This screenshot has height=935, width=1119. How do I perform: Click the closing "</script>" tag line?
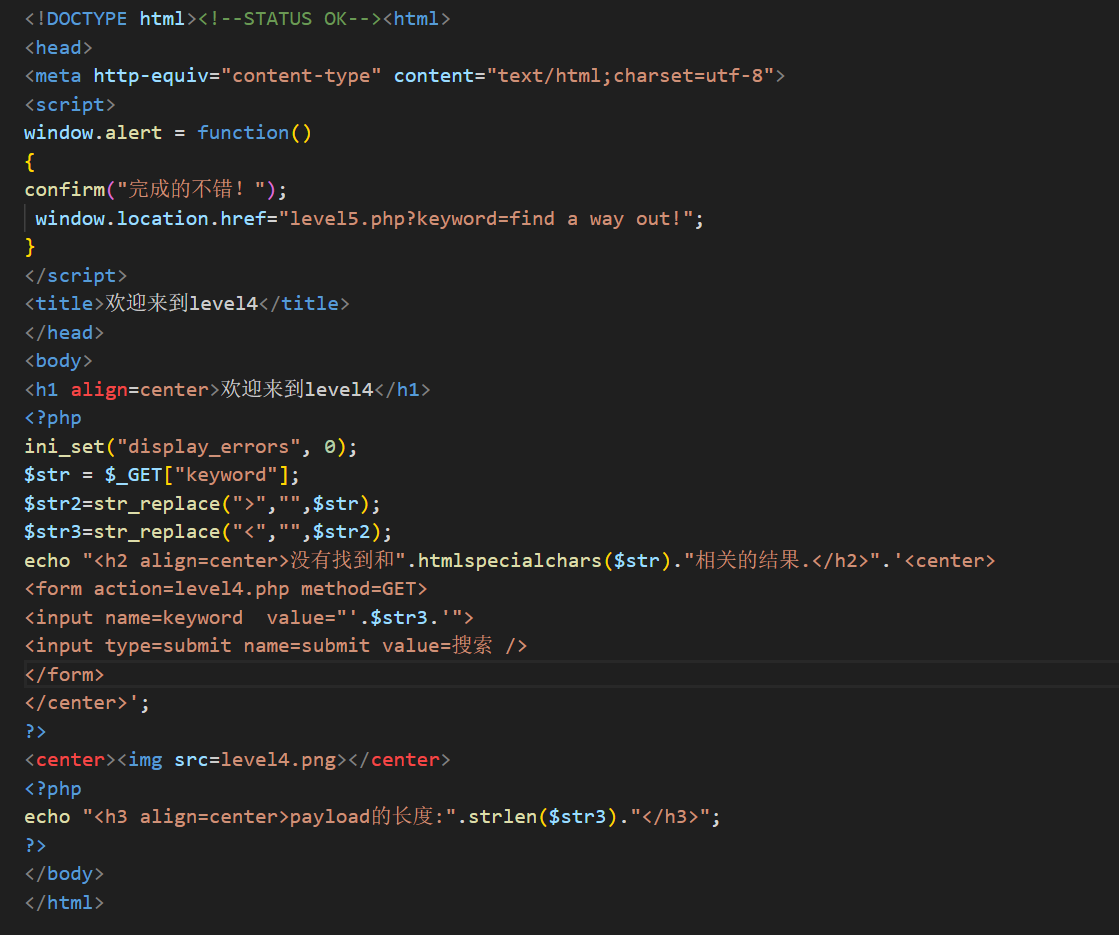click(x=76, y=276)
